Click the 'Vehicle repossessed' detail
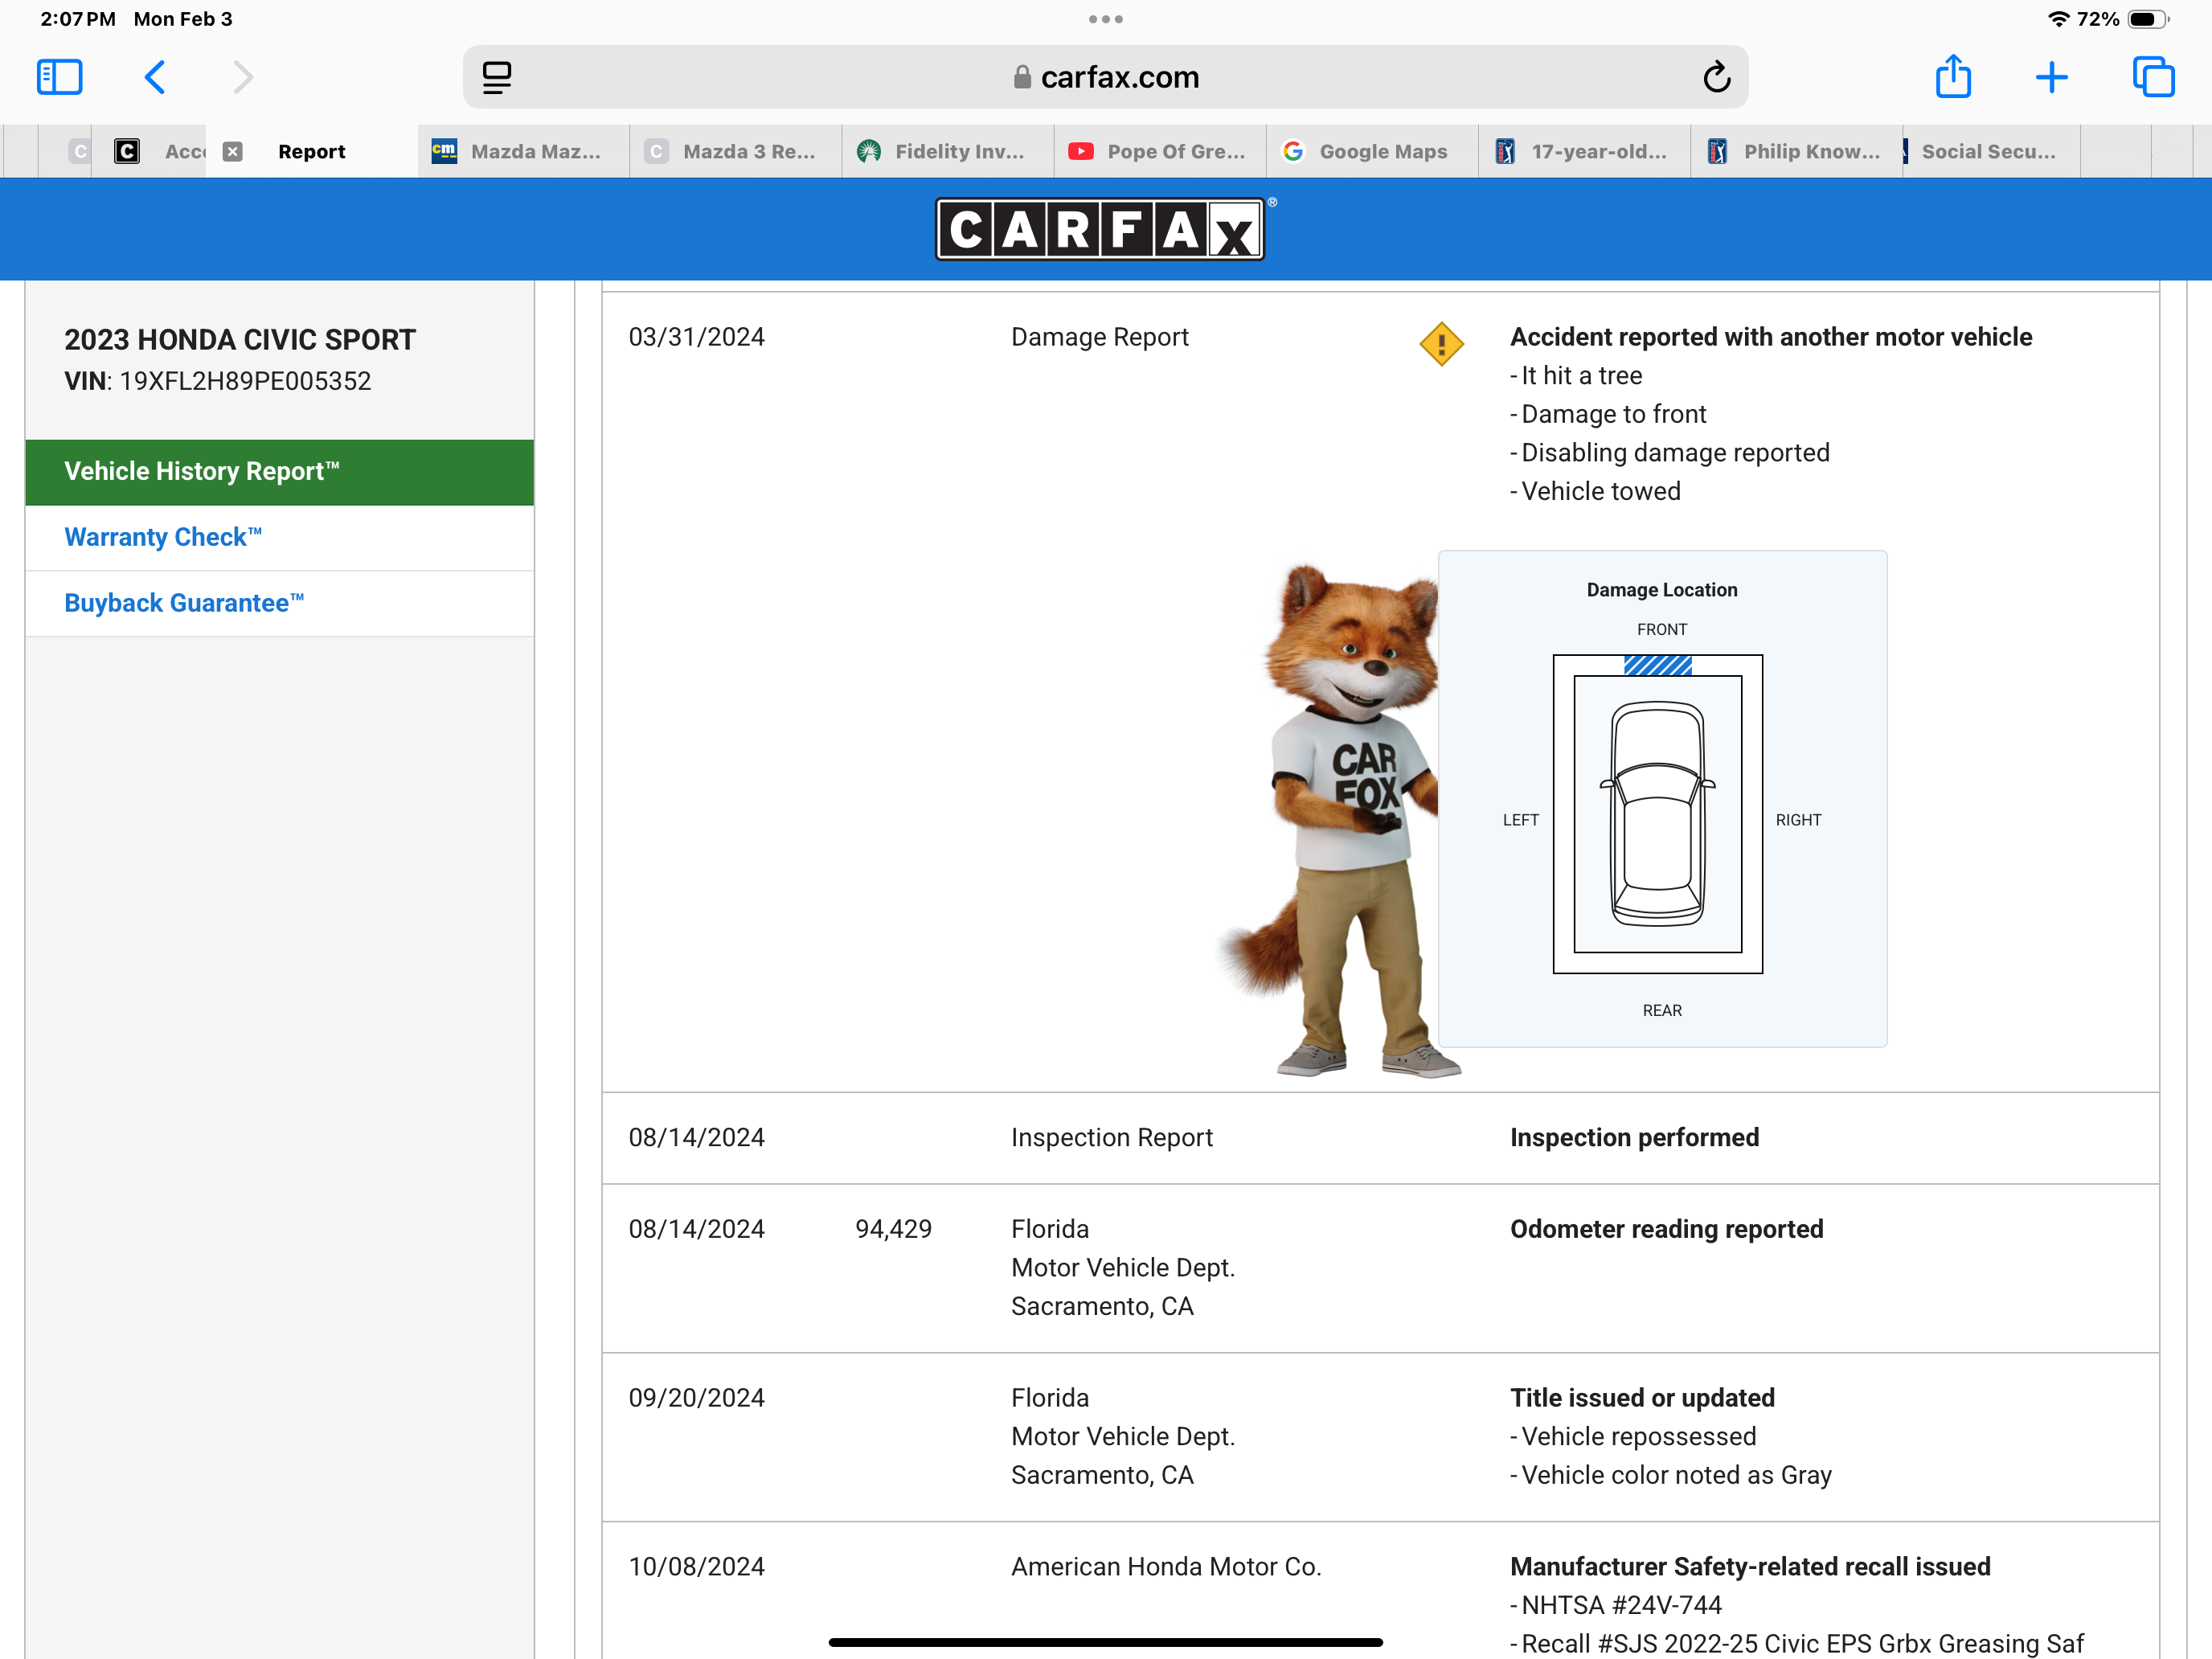This screenshot has width=2212, height=1659. coord(1633,1437)
